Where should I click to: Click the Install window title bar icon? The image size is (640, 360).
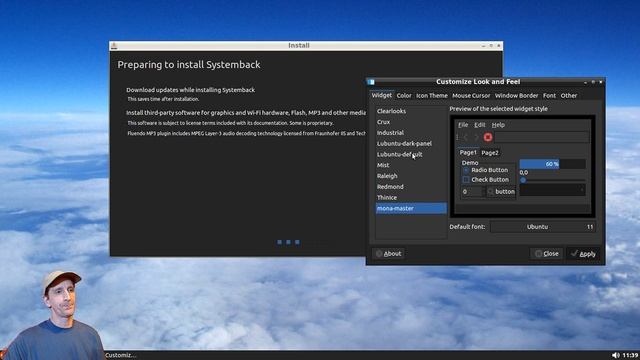click(x=114, y=46)
